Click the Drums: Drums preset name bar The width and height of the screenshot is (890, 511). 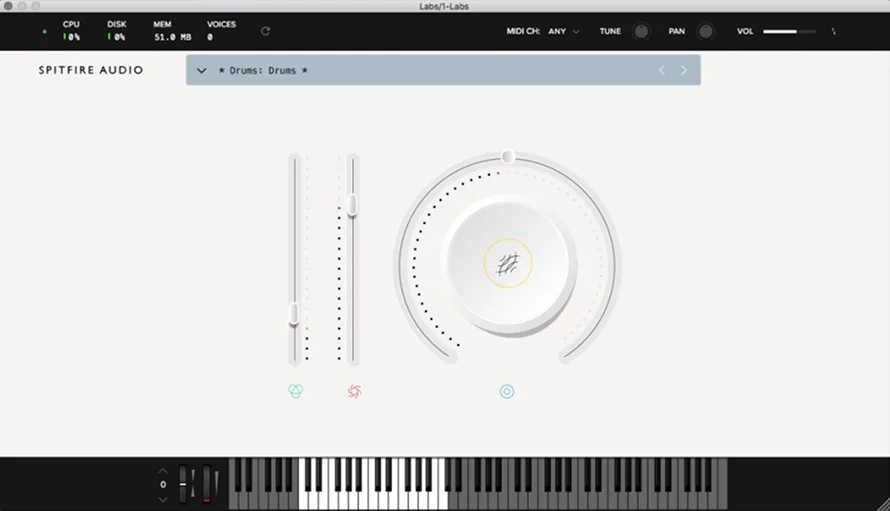click(443, 70)
